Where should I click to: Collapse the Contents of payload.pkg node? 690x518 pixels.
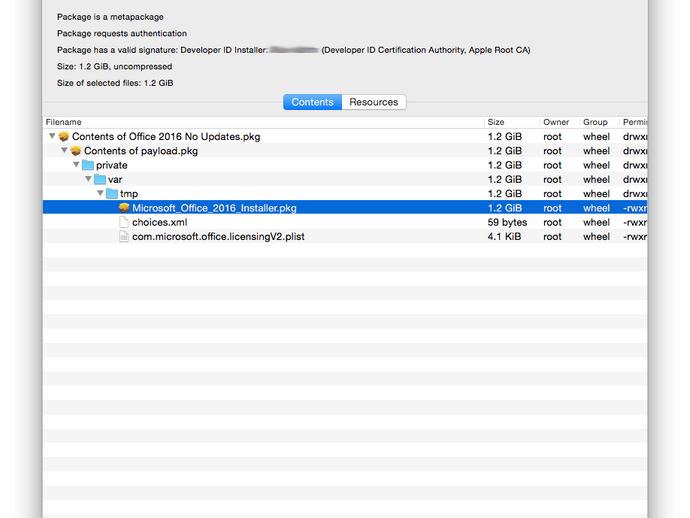click(64, 151)
